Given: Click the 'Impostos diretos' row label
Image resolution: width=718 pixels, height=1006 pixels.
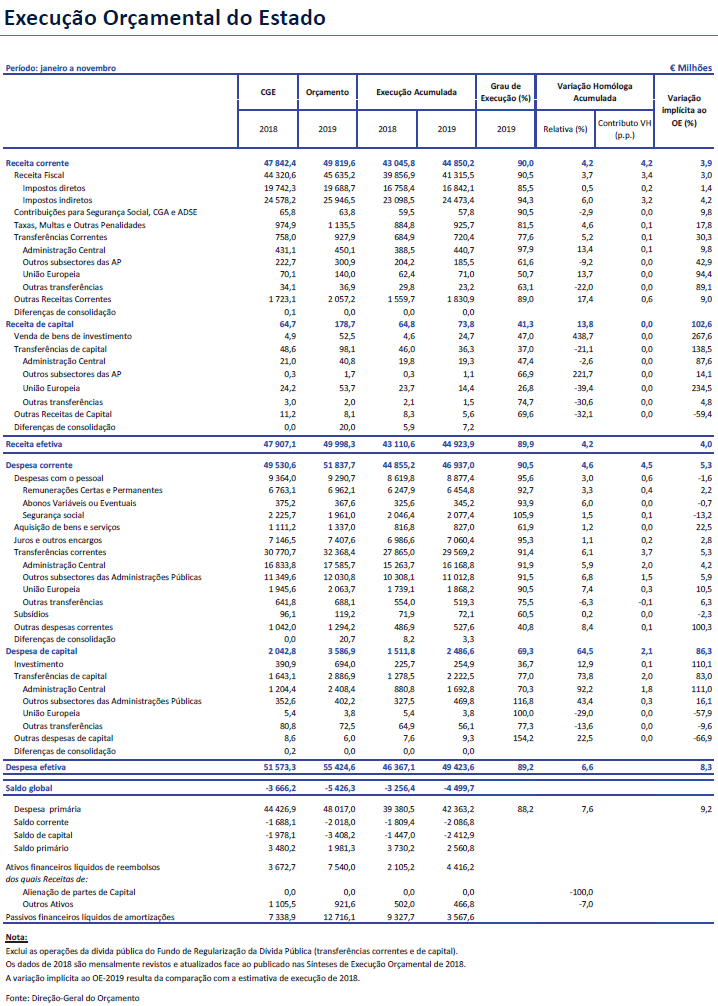Looking at the screenshot, I should 54,188.
